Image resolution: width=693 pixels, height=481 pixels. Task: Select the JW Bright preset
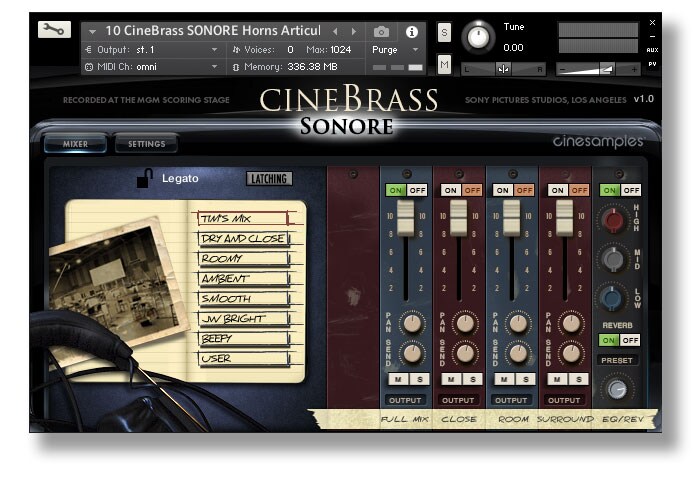[x=243, y=319]
